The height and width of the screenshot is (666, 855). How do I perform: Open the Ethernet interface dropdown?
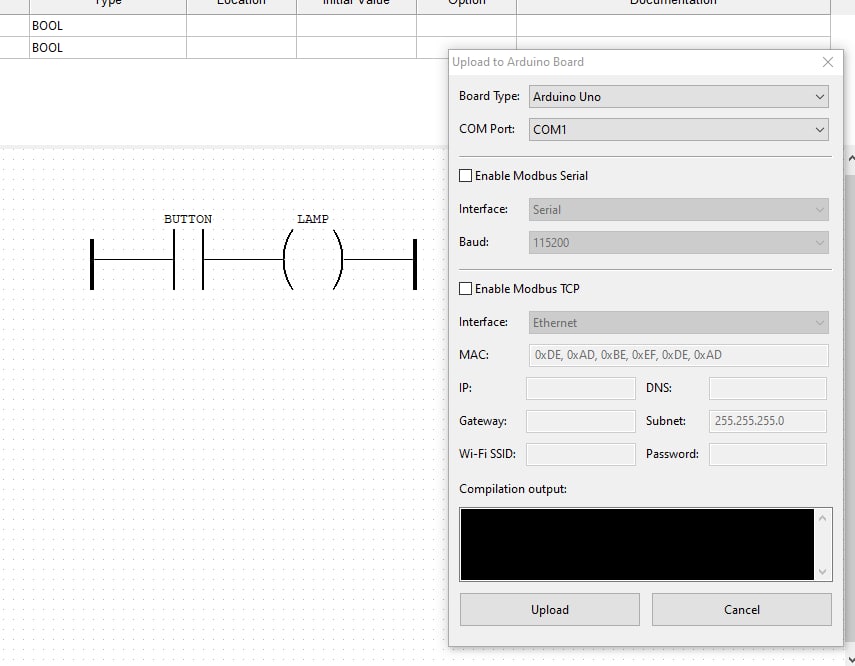[678, 323]
